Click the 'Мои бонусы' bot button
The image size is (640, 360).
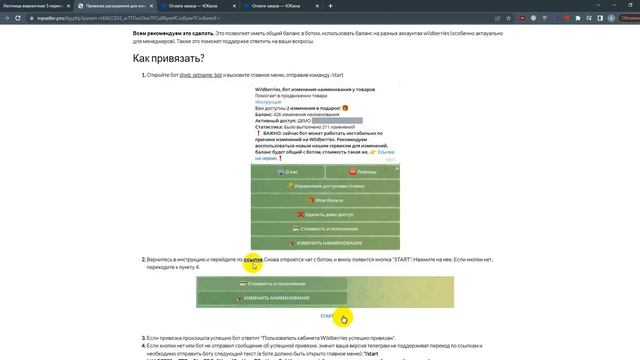tap(325, 200)
